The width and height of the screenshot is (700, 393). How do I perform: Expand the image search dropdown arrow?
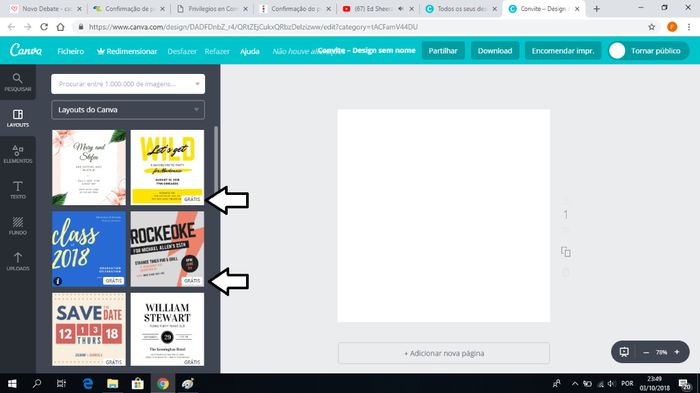pos(197,84)
